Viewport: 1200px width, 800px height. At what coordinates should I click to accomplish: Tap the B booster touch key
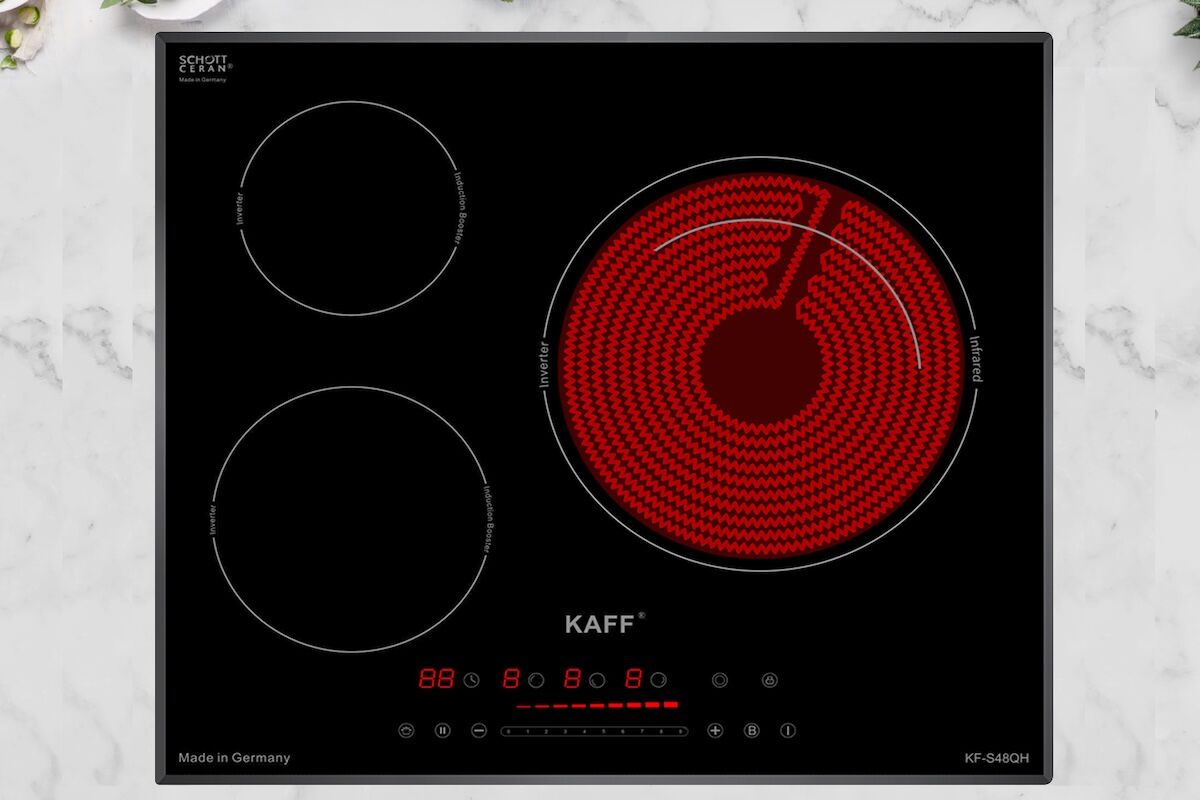click(751, 730)
